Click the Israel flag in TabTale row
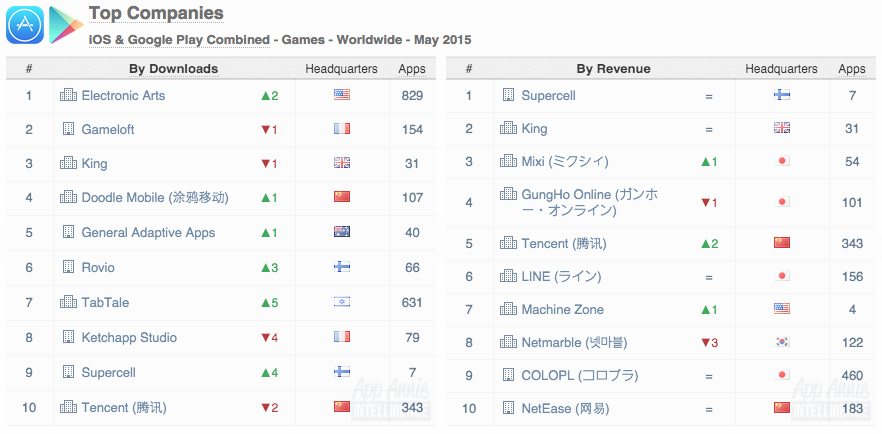The height and width of the screenshot is (434, 882). tap(341, 302)
